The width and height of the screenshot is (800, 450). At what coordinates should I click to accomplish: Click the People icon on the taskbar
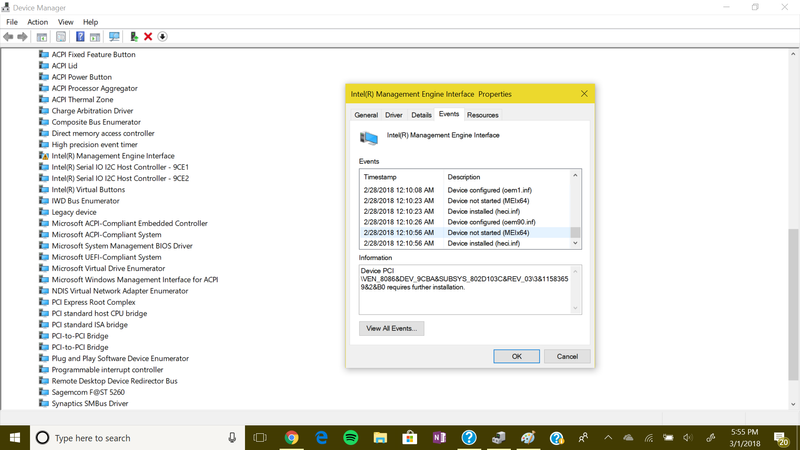click(x=583, y=438)
